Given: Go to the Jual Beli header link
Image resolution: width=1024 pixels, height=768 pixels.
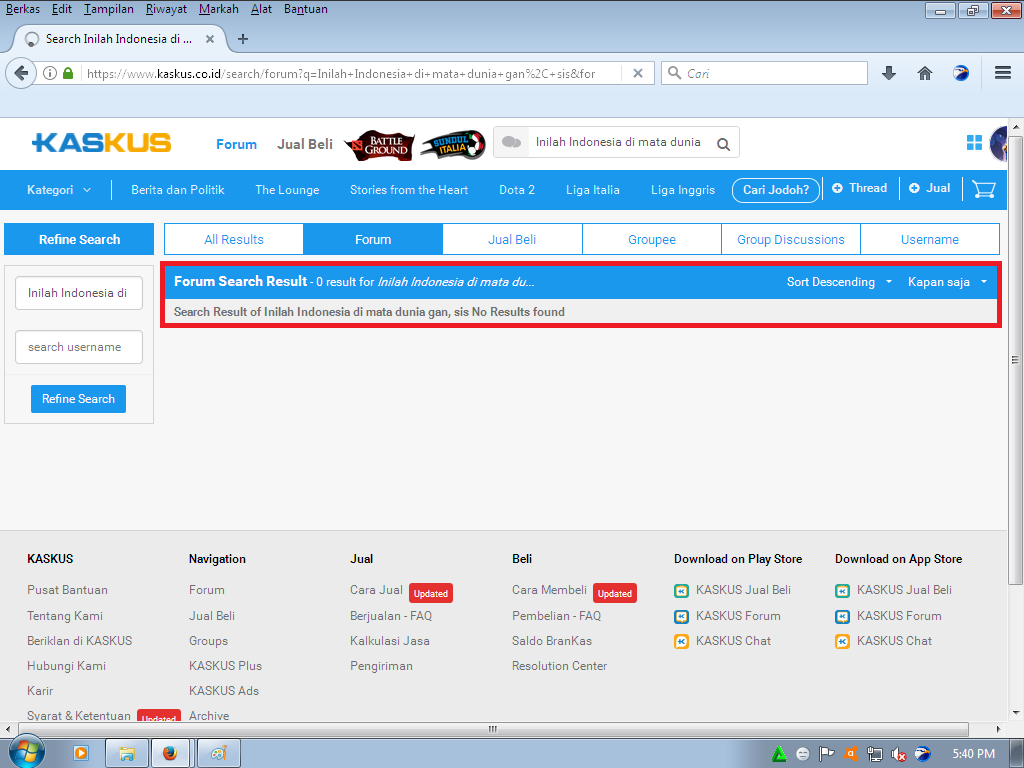Looking at the screenshot, I should pyautogui.click(x=305, y=144).
